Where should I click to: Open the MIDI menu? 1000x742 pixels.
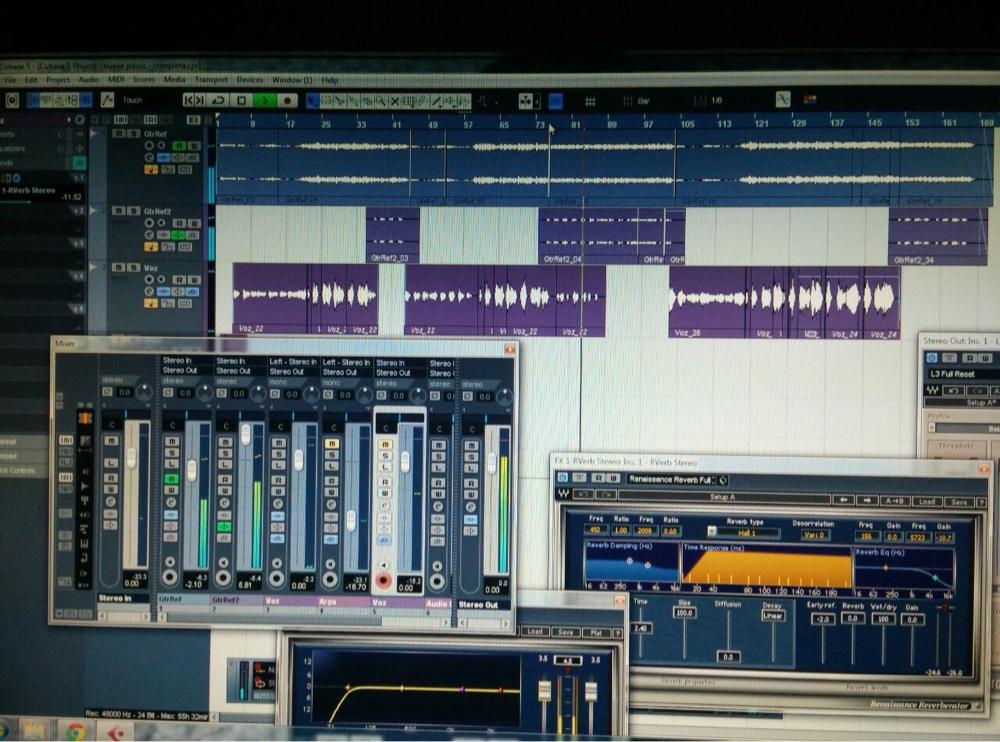click(x=116, y=80)
